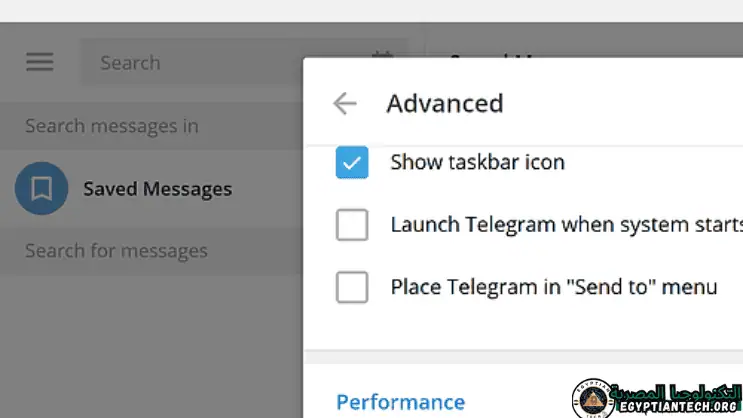Click the Place Telegram in "Send to" menu label

(553, 288)
